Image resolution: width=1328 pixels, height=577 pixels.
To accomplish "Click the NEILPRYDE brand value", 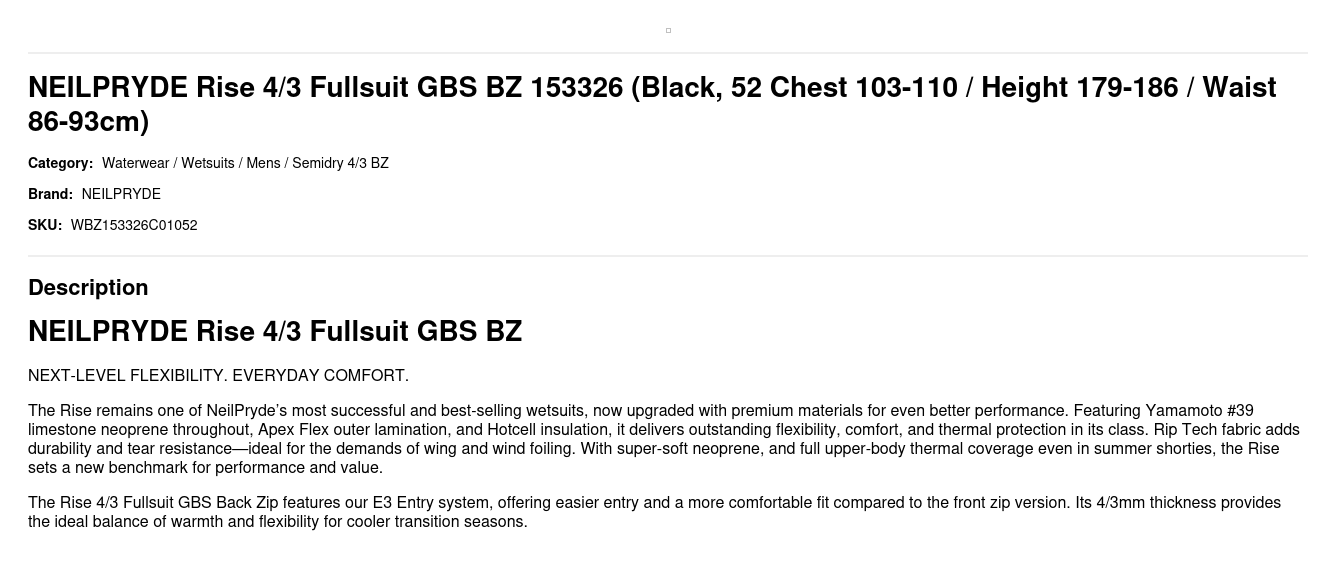I will click(x=121, y=194).
